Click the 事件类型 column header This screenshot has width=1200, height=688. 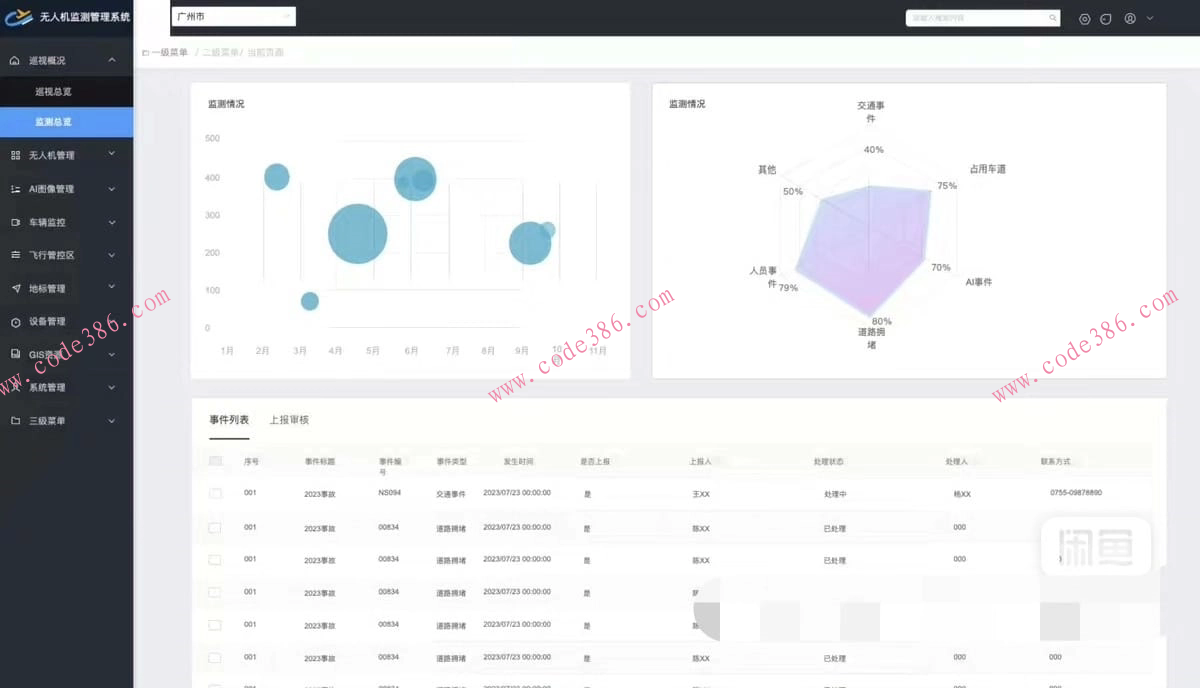(x=451, y=462)
